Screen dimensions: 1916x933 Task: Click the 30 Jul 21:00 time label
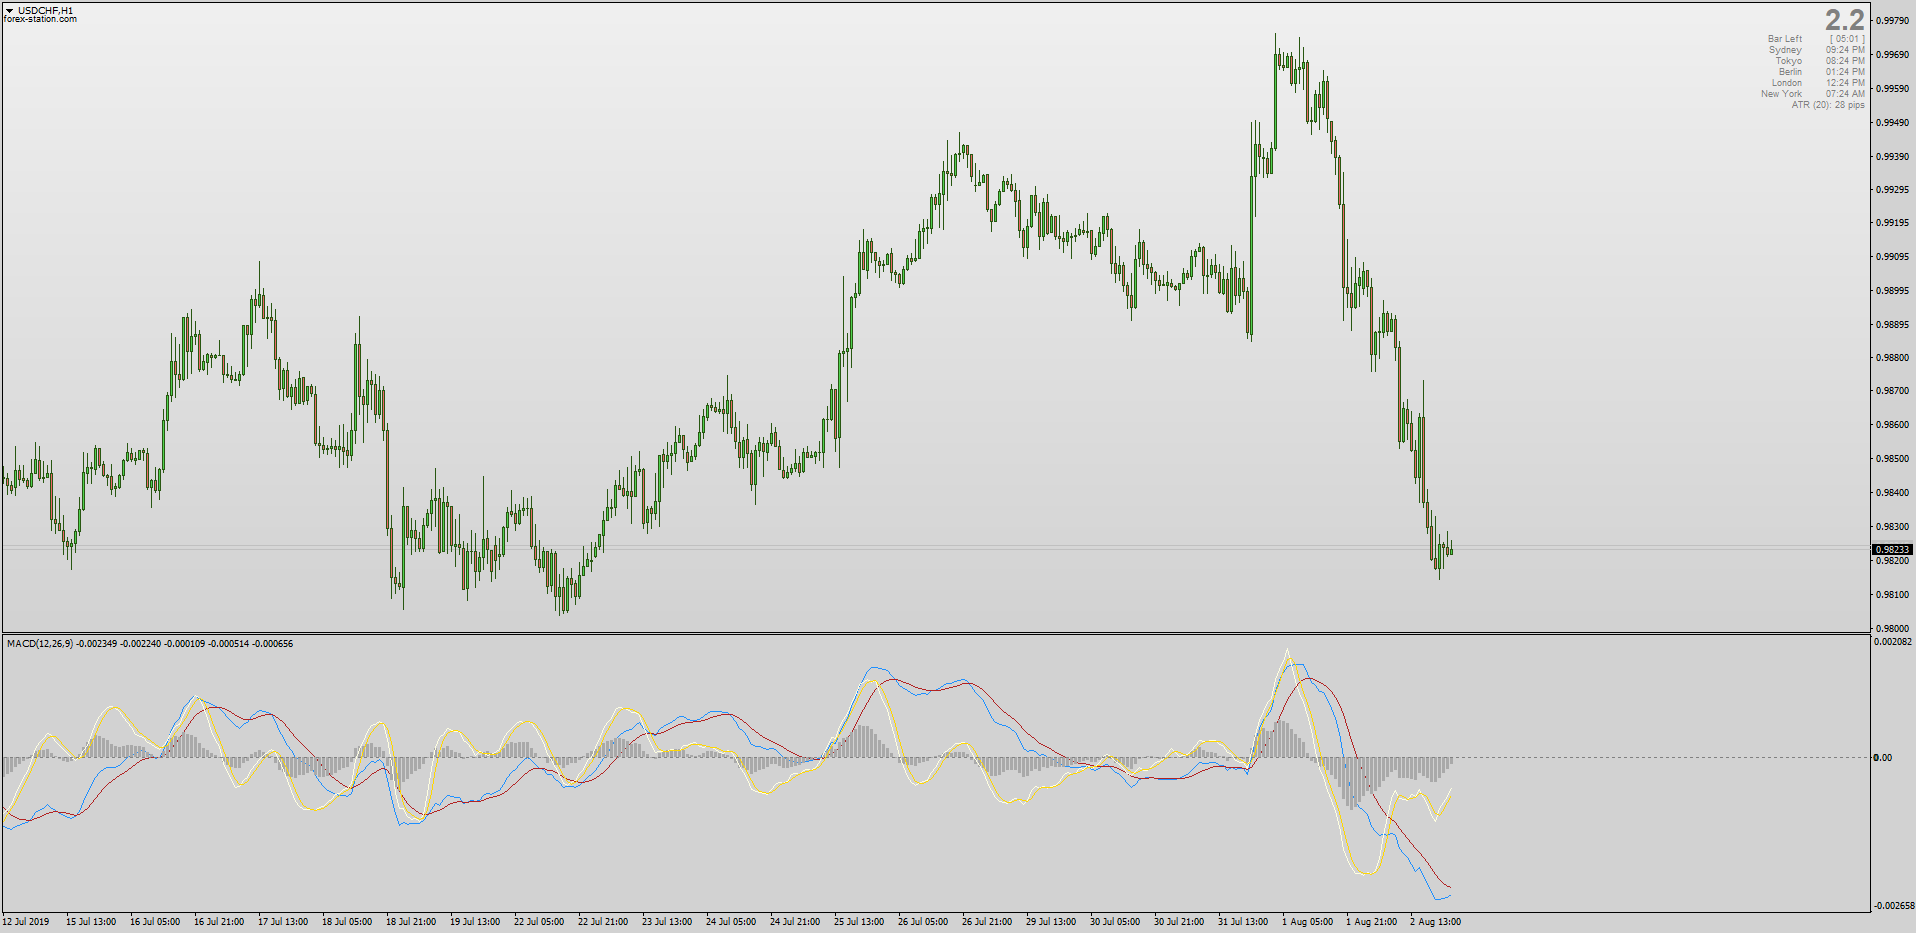1179,922
